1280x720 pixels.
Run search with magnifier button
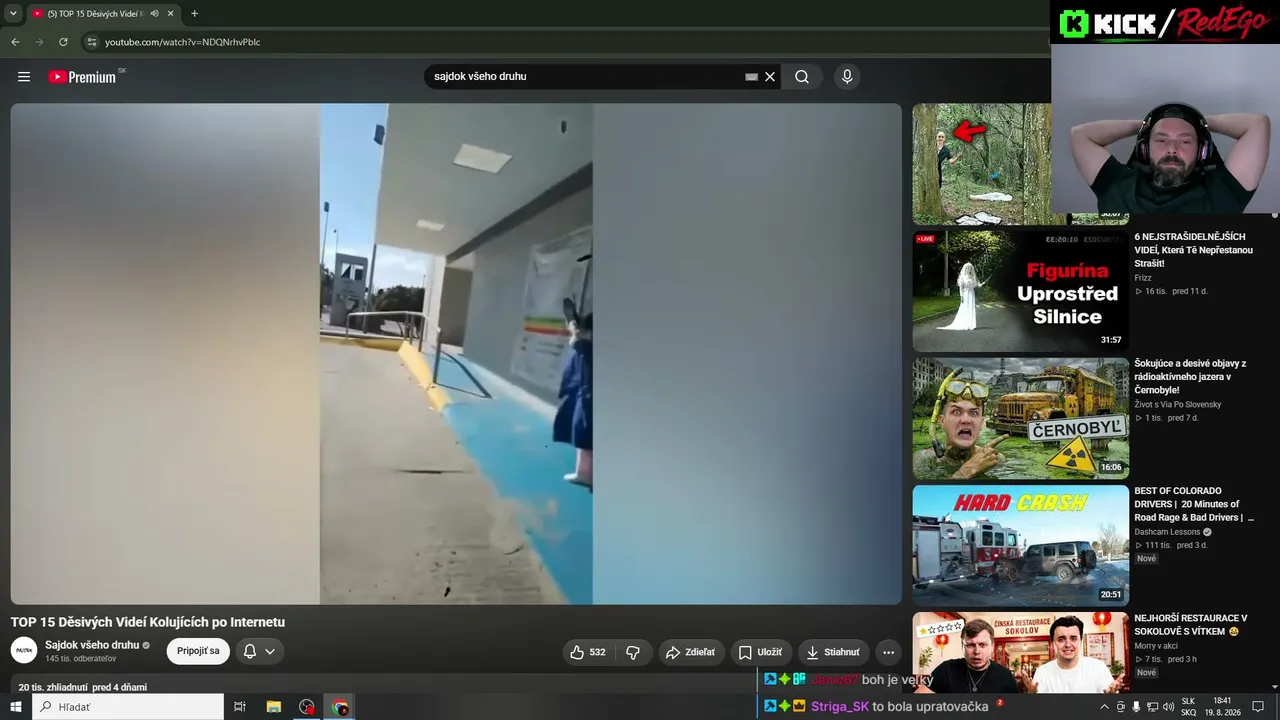(802, 77)
